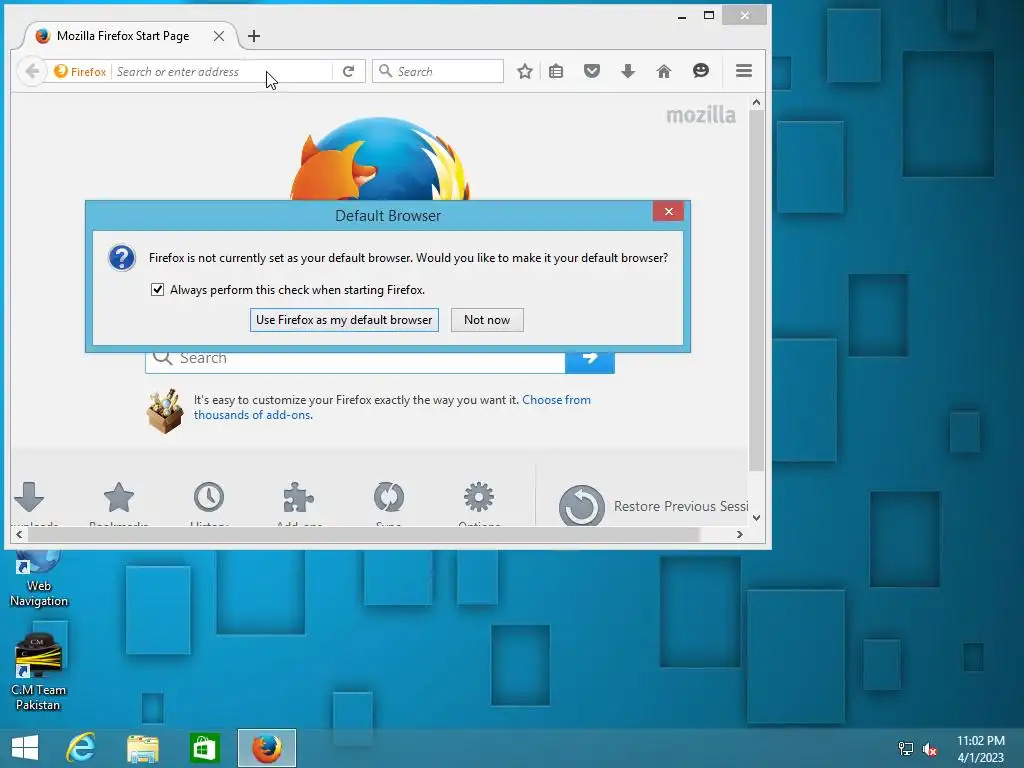Open Windows Store from taskbar
Screen dimensions: 1024x768
pos(204,748)
